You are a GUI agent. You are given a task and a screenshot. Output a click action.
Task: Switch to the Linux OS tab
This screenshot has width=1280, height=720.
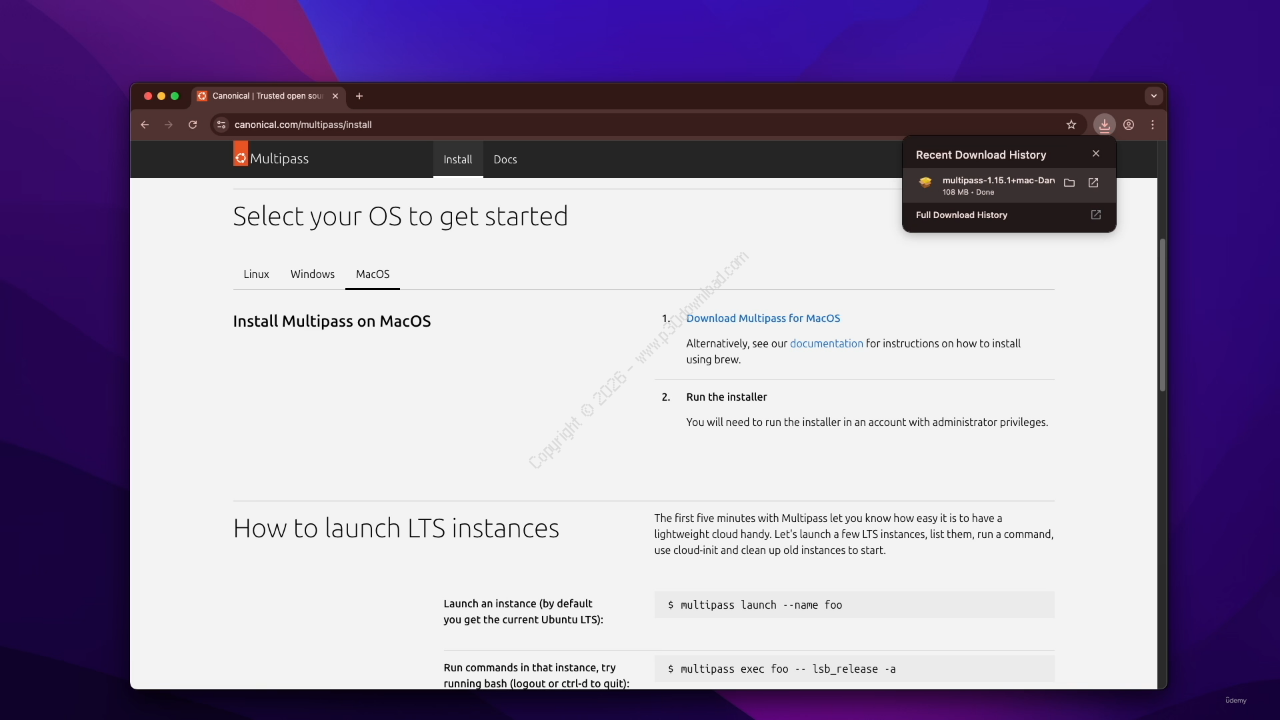(x=256, y=274)
